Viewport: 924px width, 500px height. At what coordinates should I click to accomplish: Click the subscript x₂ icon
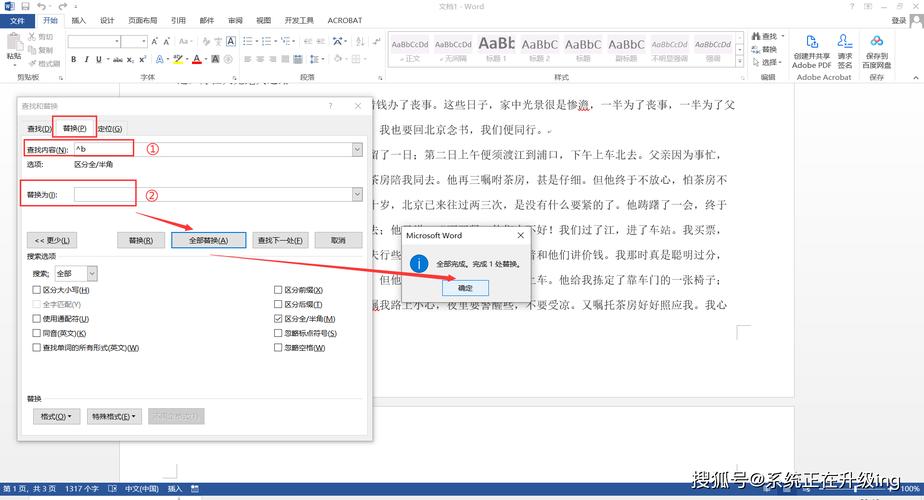point(130,59)
